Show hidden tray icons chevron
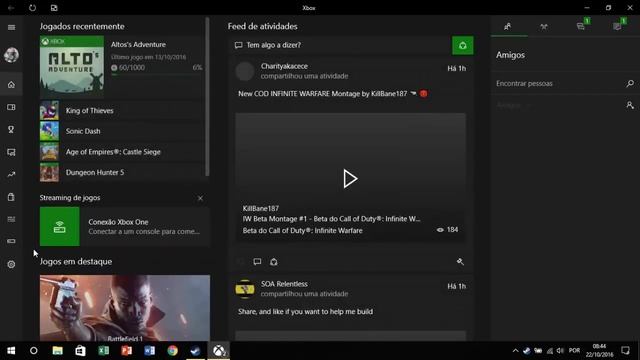This screenshot has width=640, height=360. tap(516, 351)
